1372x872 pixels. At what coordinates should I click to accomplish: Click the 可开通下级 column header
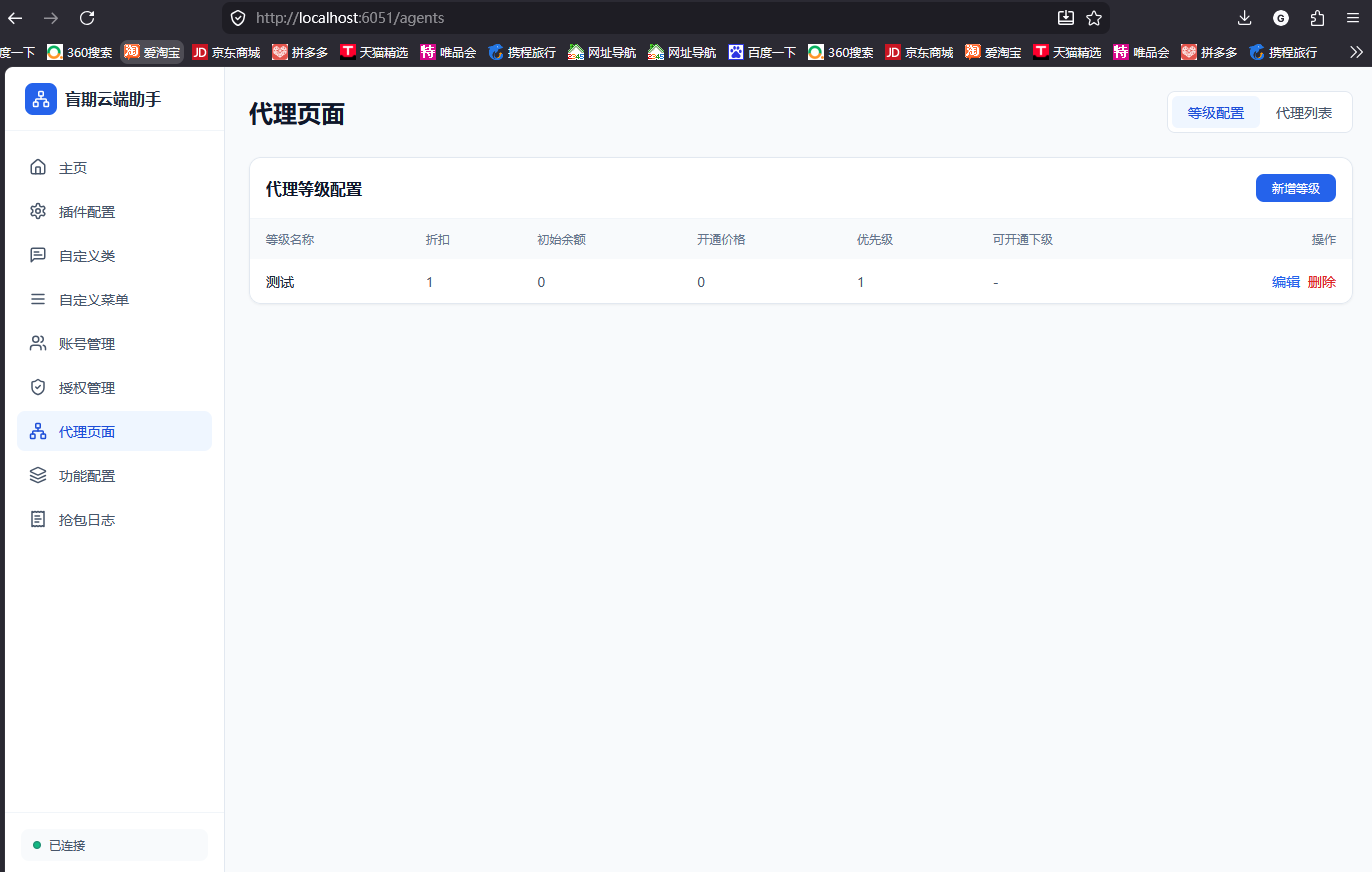coord(1023,240)
